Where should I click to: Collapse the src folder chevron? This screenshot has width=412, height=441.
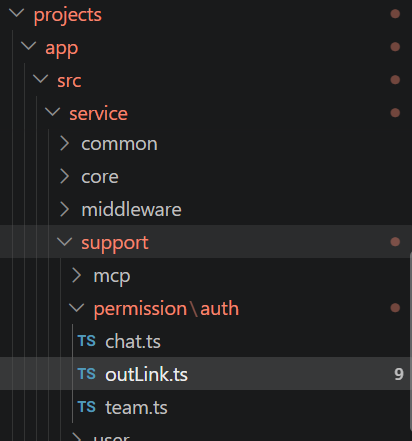click(x=41, y=79)
